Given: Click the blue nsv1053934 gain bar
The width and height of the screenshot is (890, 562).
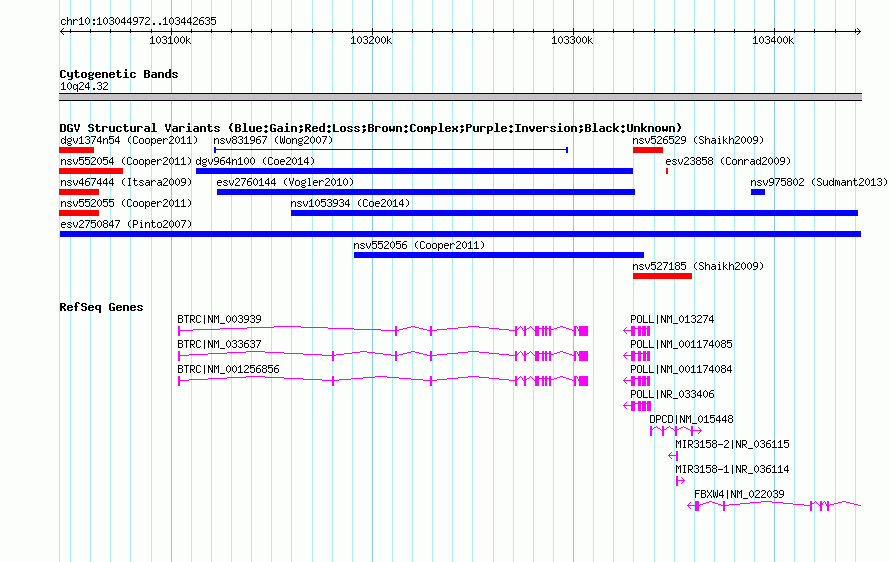Looking at the screenshot, I should (x=574, y=213).
